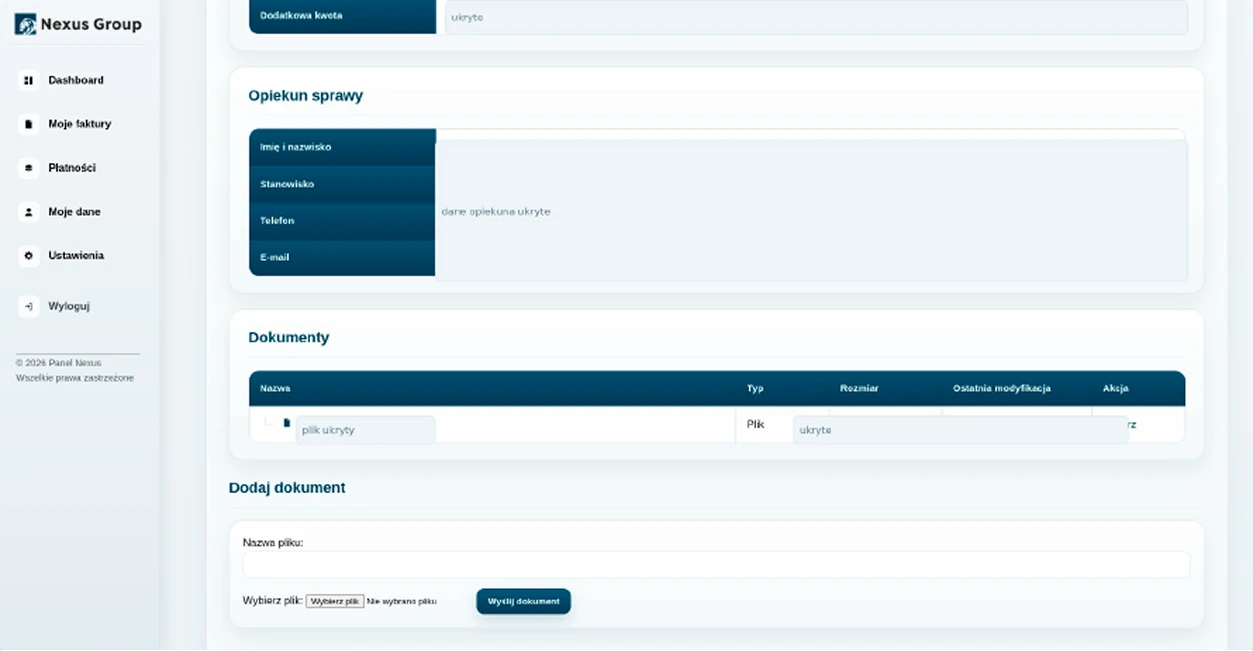Click the Ustawienia gear icon
Screen dimensions: 1253x651
(x=28, y=256)
